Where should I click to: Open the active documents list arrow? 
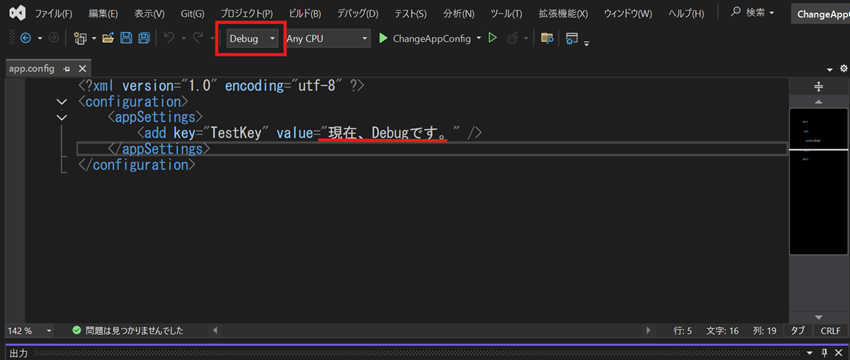point(830,70)
